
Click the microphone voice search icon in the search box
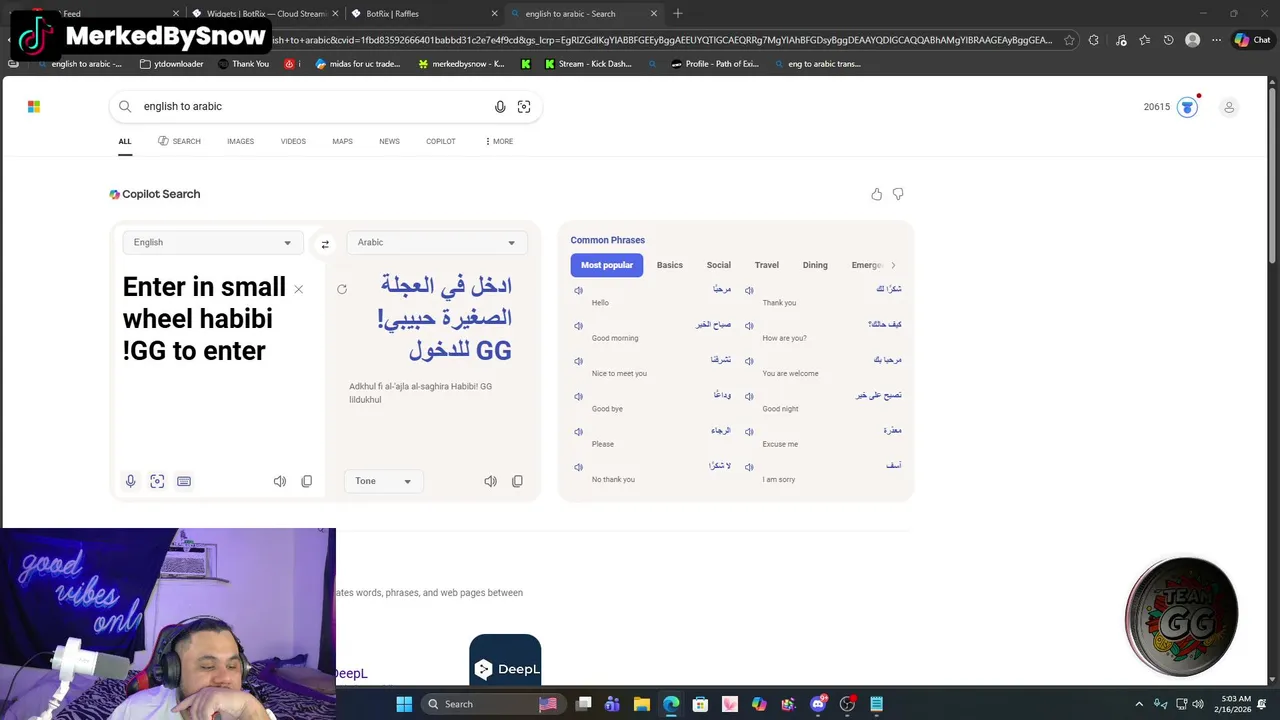500,106
